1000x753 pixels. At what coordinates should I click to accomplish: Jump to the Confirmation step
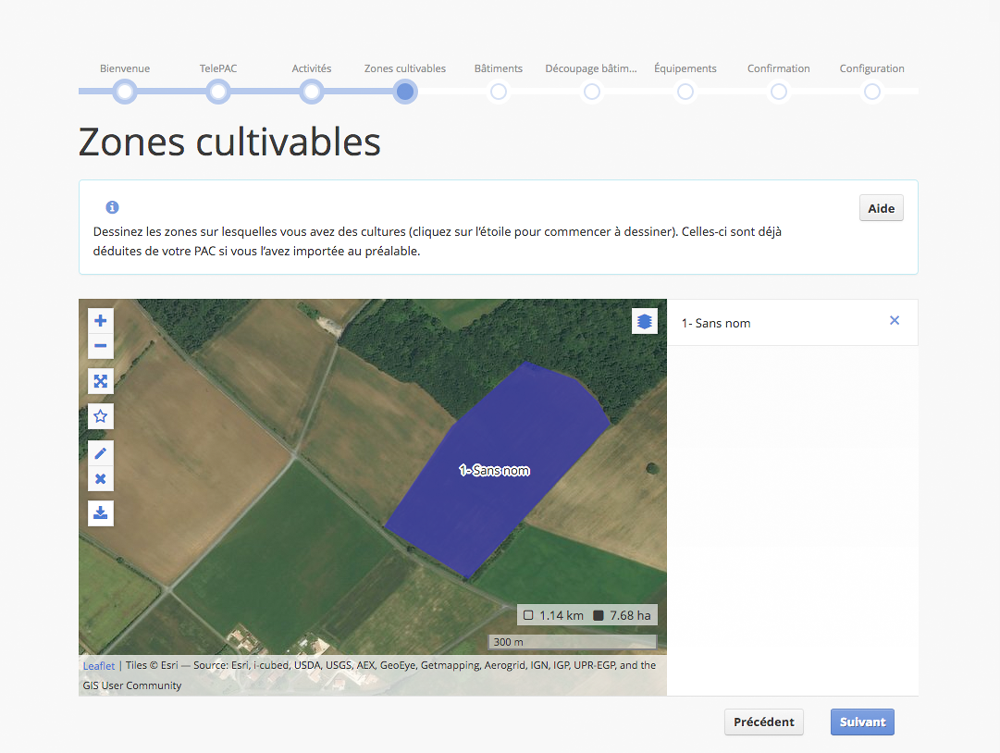tap(778, 92)
